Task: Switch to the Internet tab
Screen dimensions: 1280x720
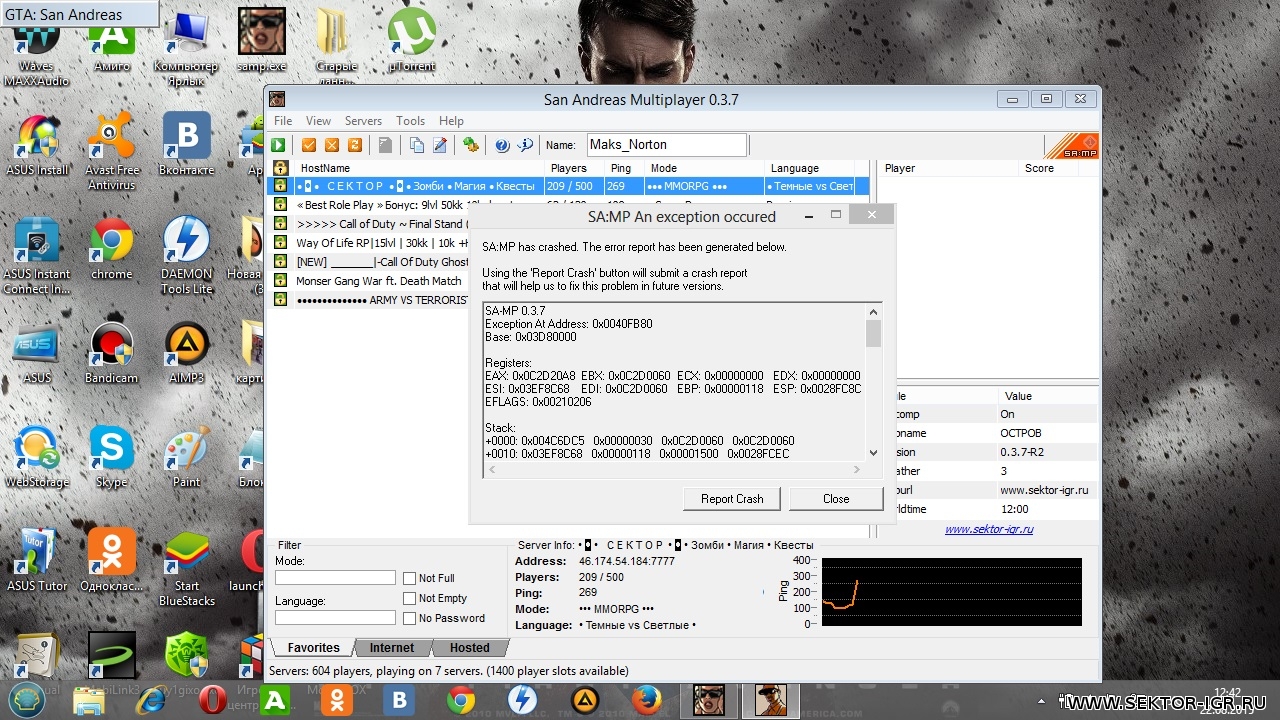Action: pyautogui.click(x=392, y=648)
